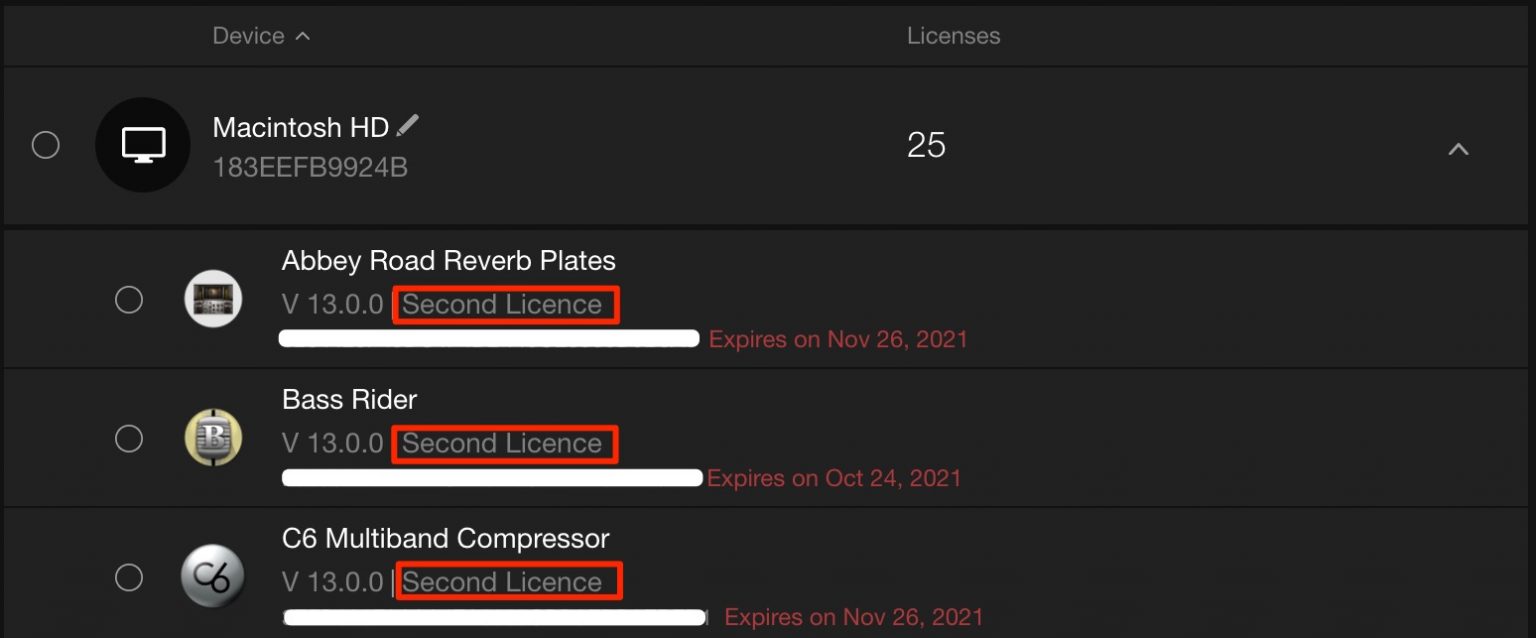
Task: Click the Abbey Road Reverb Plates title
Action: 448,261
